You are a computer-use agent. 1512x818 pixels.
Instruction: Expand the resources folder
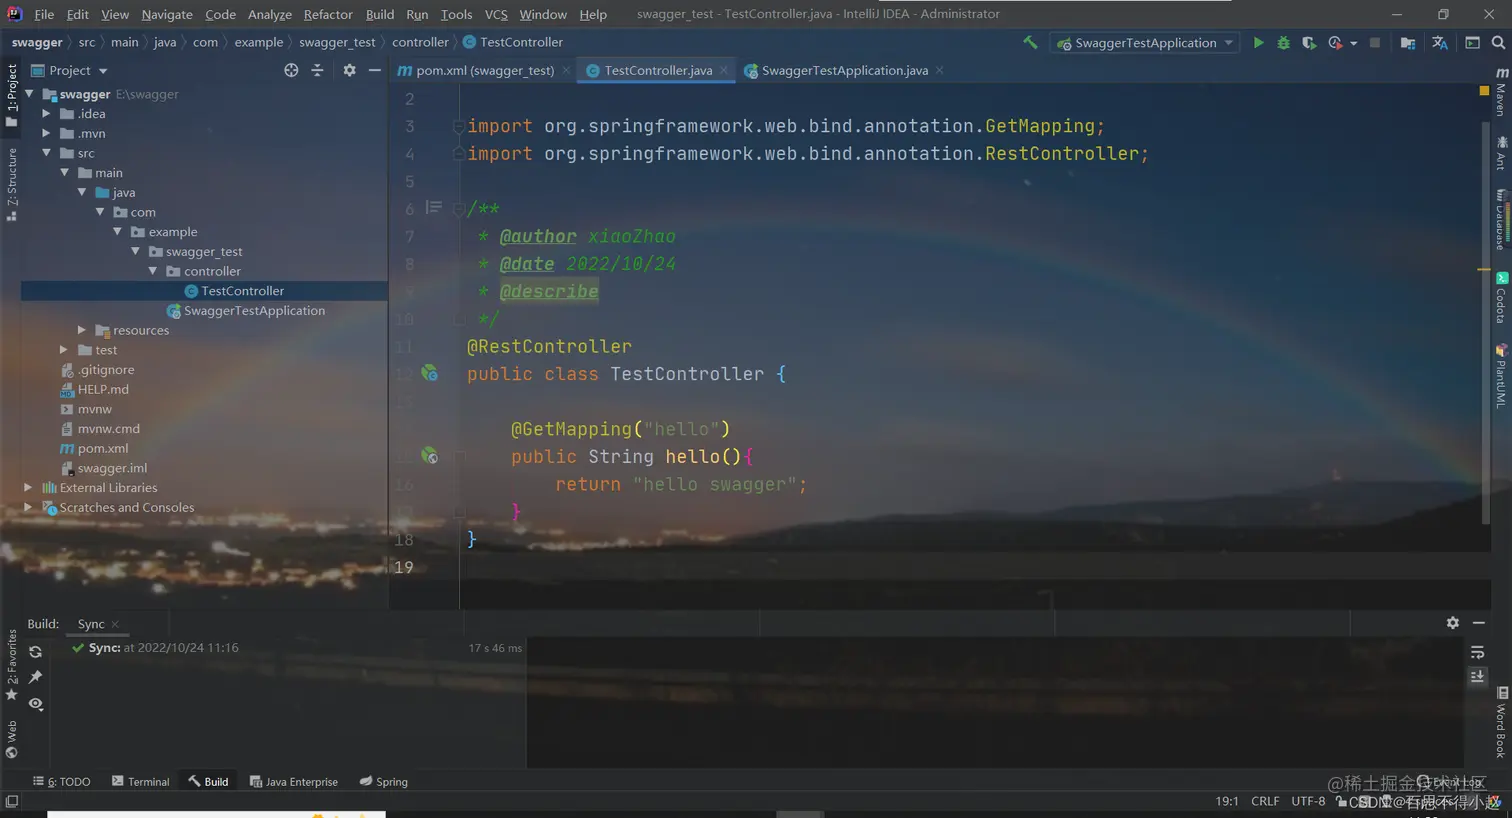(82, 330)
